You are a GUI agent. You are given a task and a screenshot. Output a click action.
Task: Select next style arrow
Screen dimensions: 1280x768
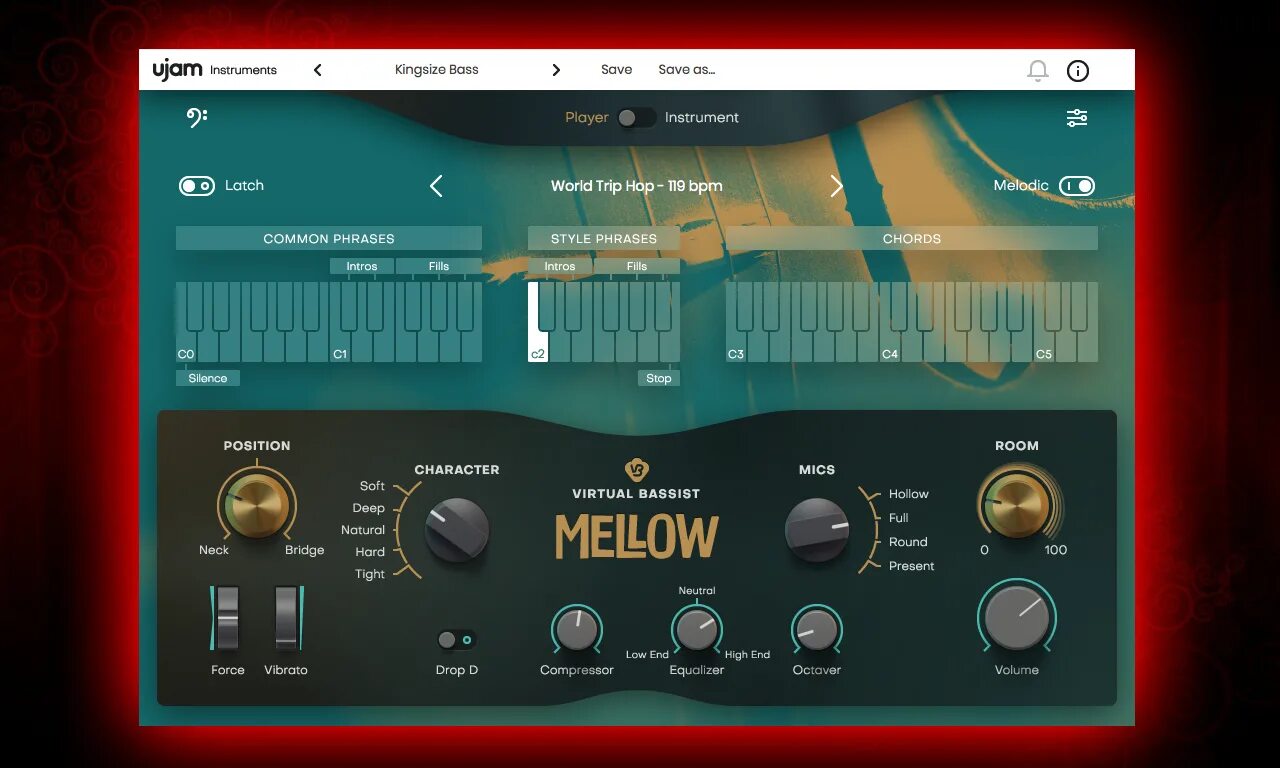(x=837, y=186)
